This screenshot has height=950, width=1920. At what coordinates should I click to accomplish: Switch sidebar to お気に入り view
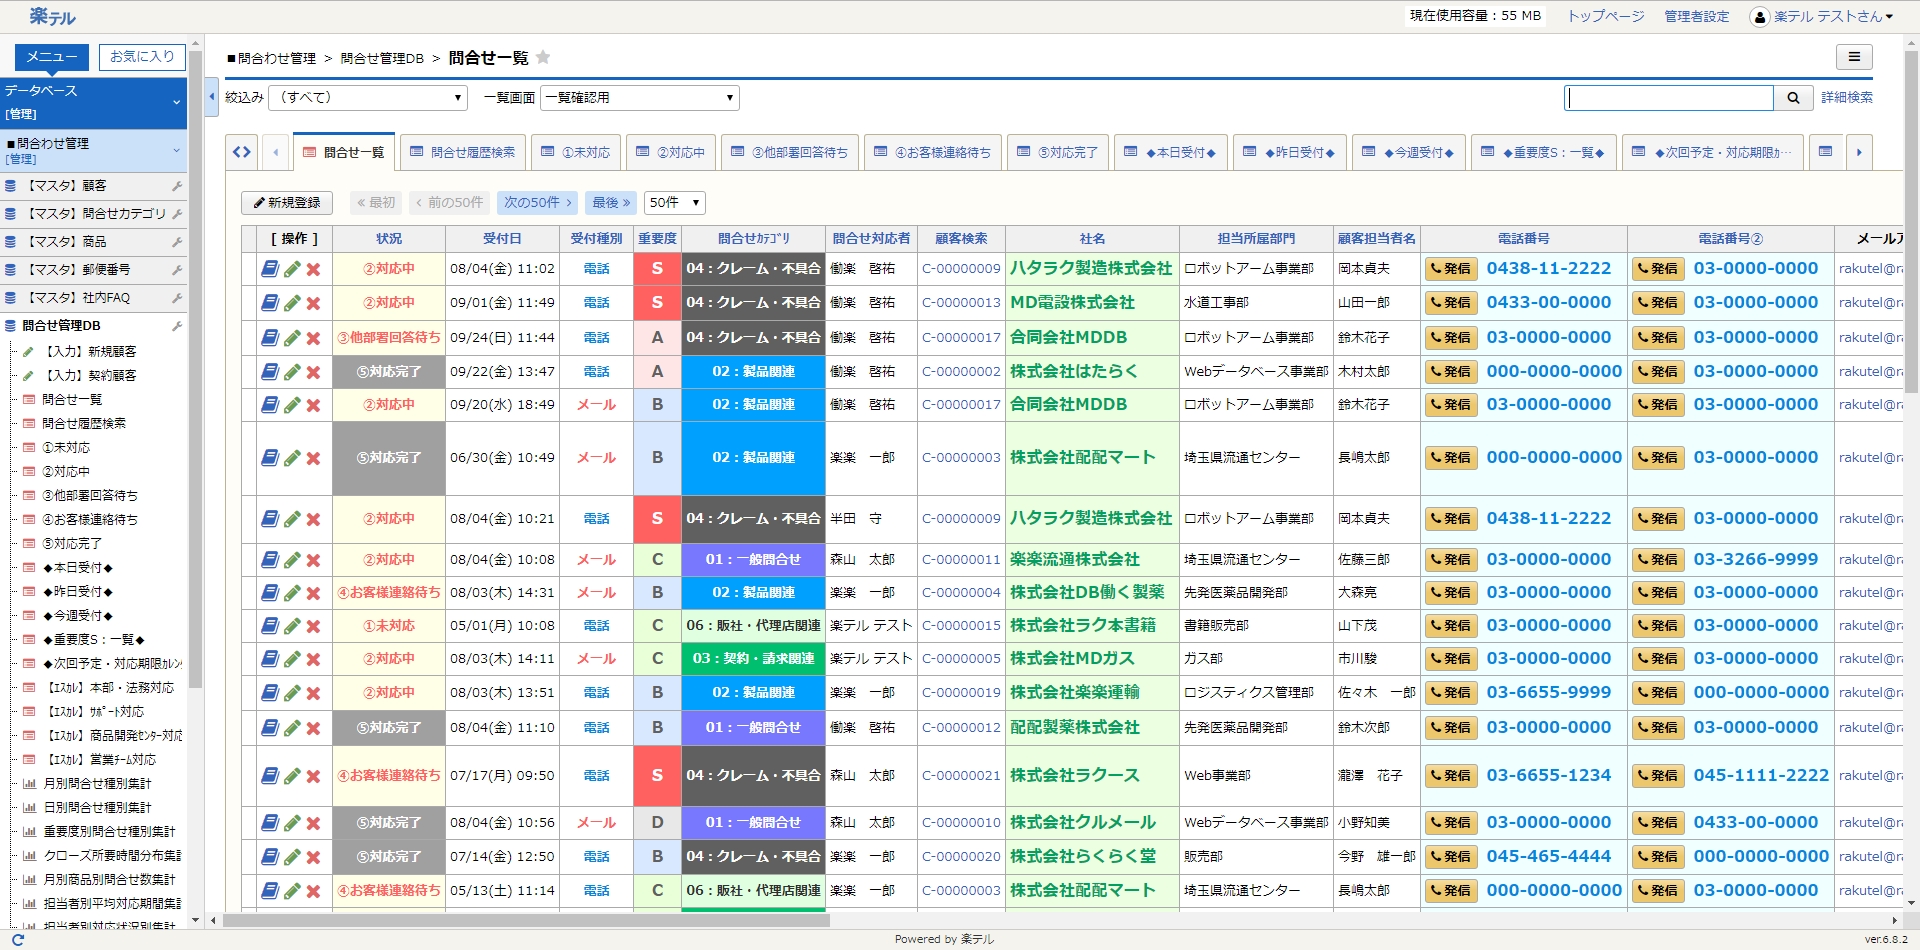coord(142,57)
